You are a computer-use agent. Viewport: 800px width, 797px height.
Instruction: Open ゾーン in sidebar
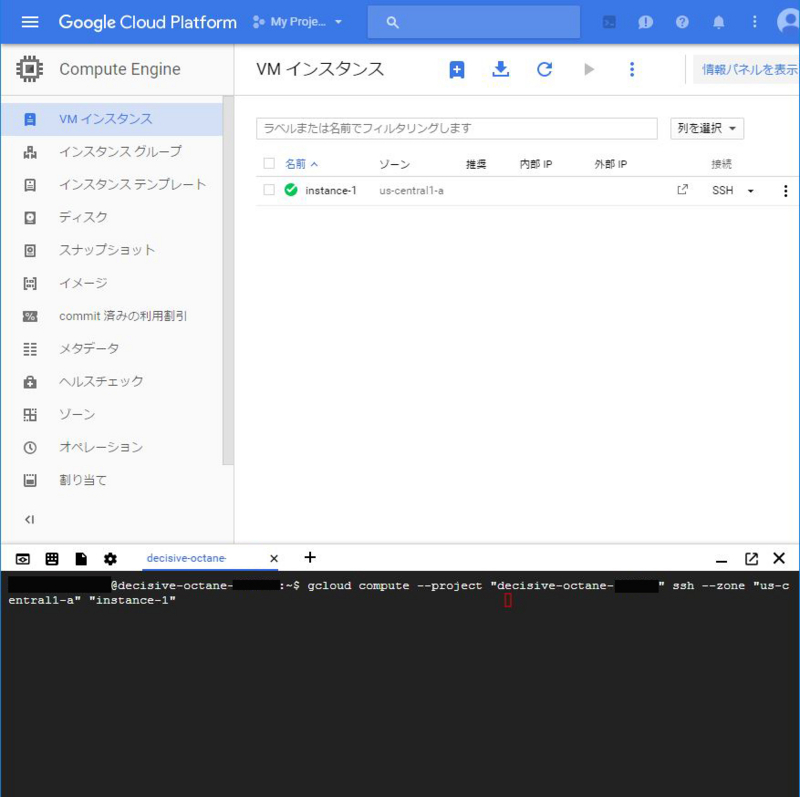point(112,414)
